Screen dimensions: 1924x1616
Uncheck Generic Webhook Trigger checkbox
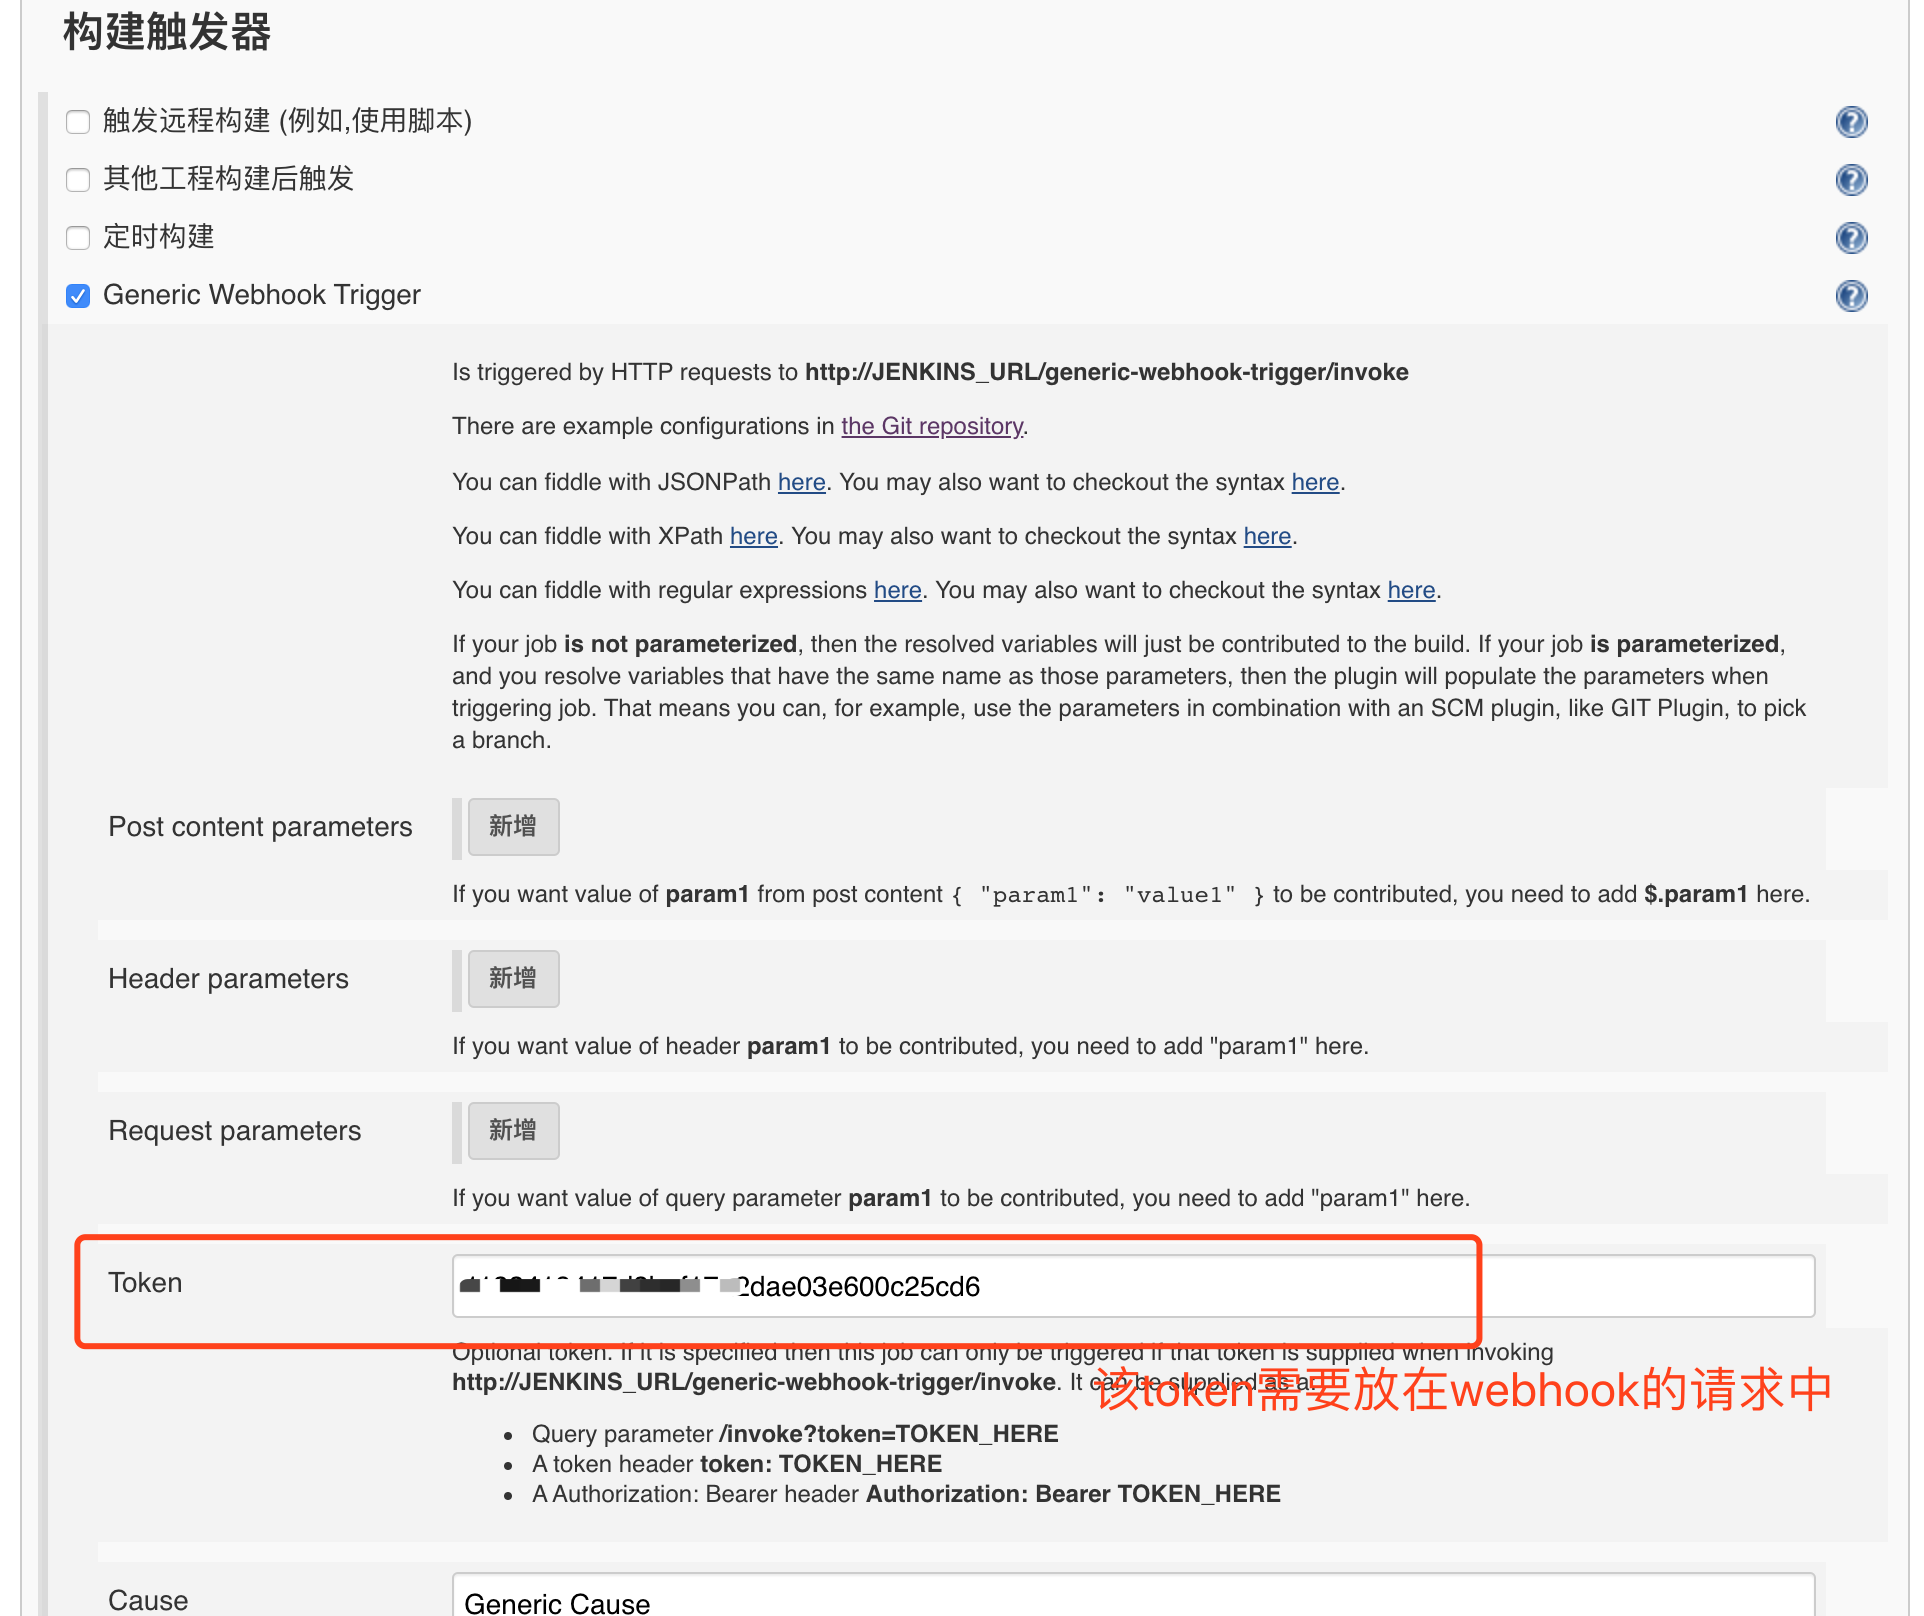[78, 296]
